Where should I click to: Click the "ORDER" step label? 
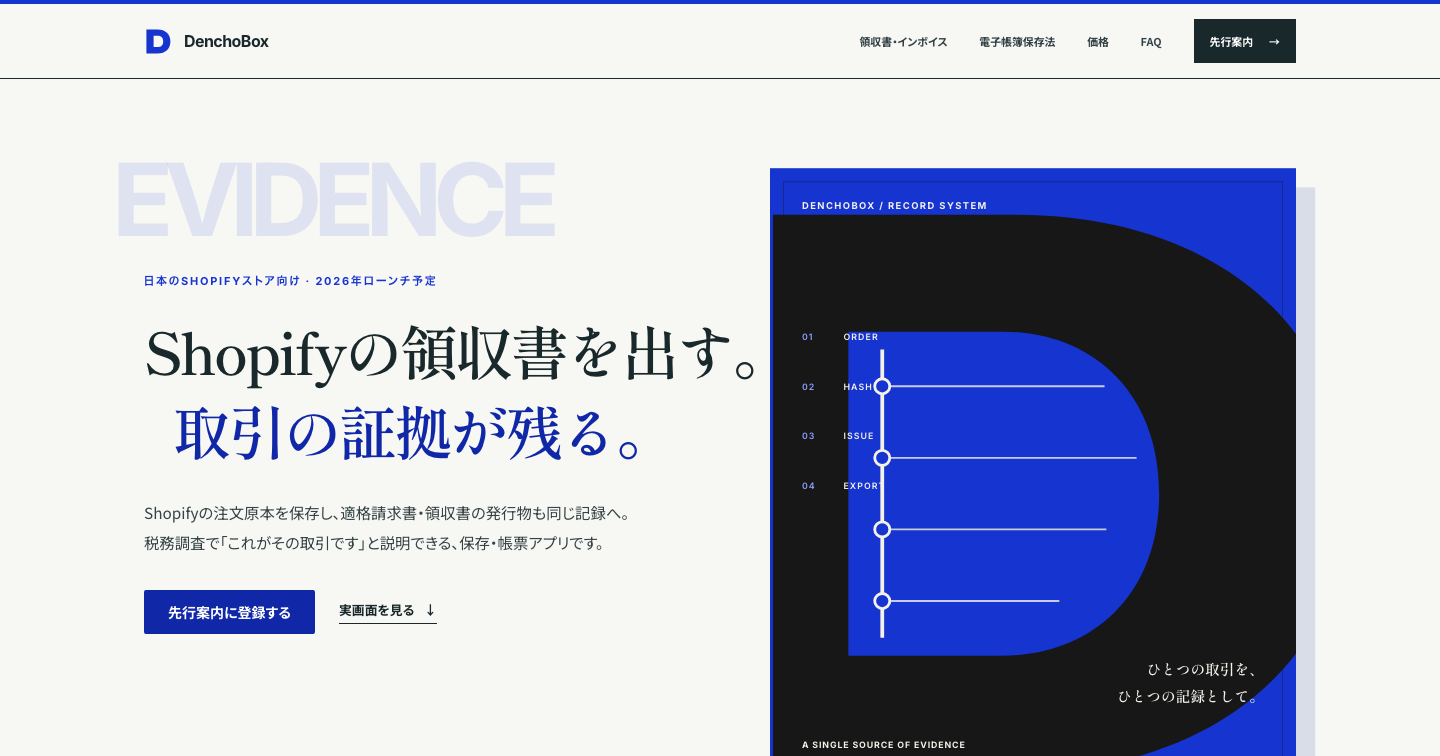point(861,337)
